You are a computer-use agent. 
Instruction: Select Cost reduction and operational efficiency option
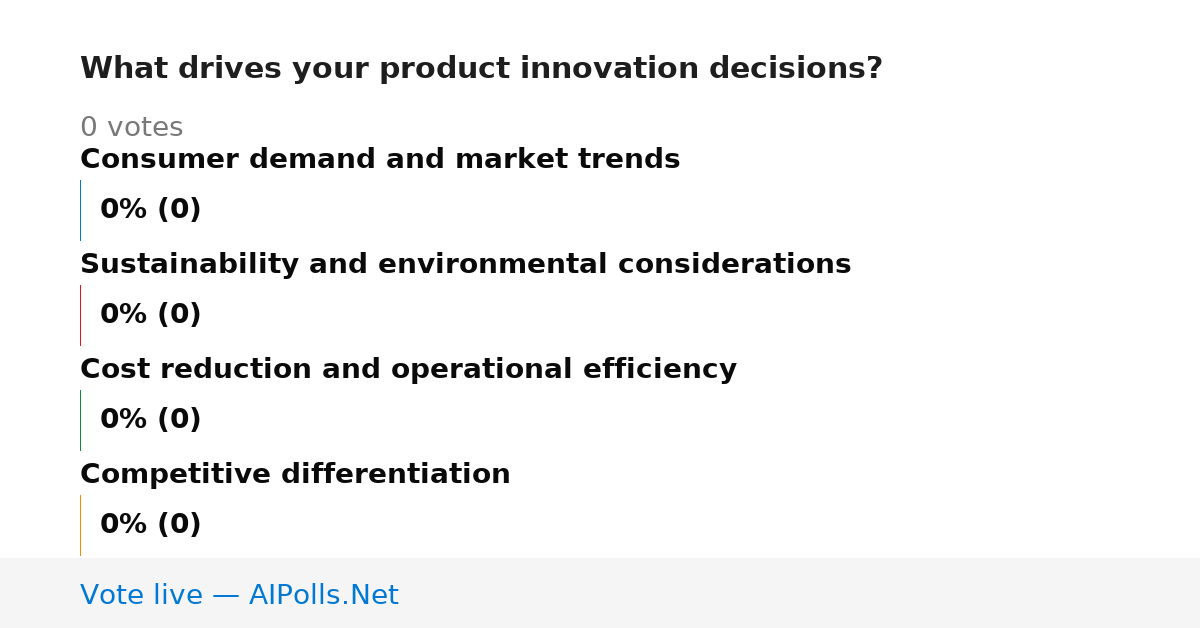coord(408,369)
